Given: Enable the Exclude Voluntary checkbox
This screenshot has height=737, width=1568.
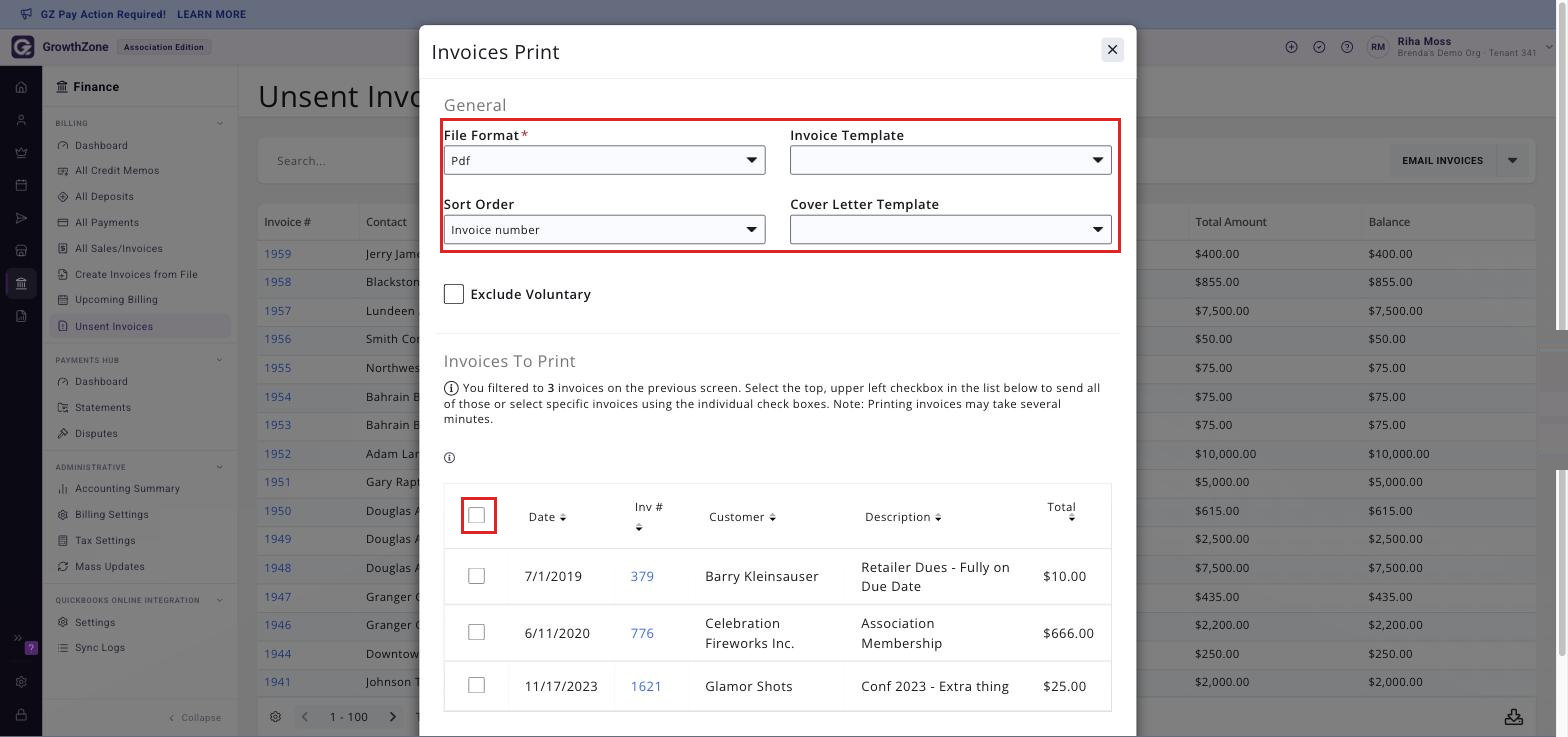Looking at the screenshot, I should [454, 294].
